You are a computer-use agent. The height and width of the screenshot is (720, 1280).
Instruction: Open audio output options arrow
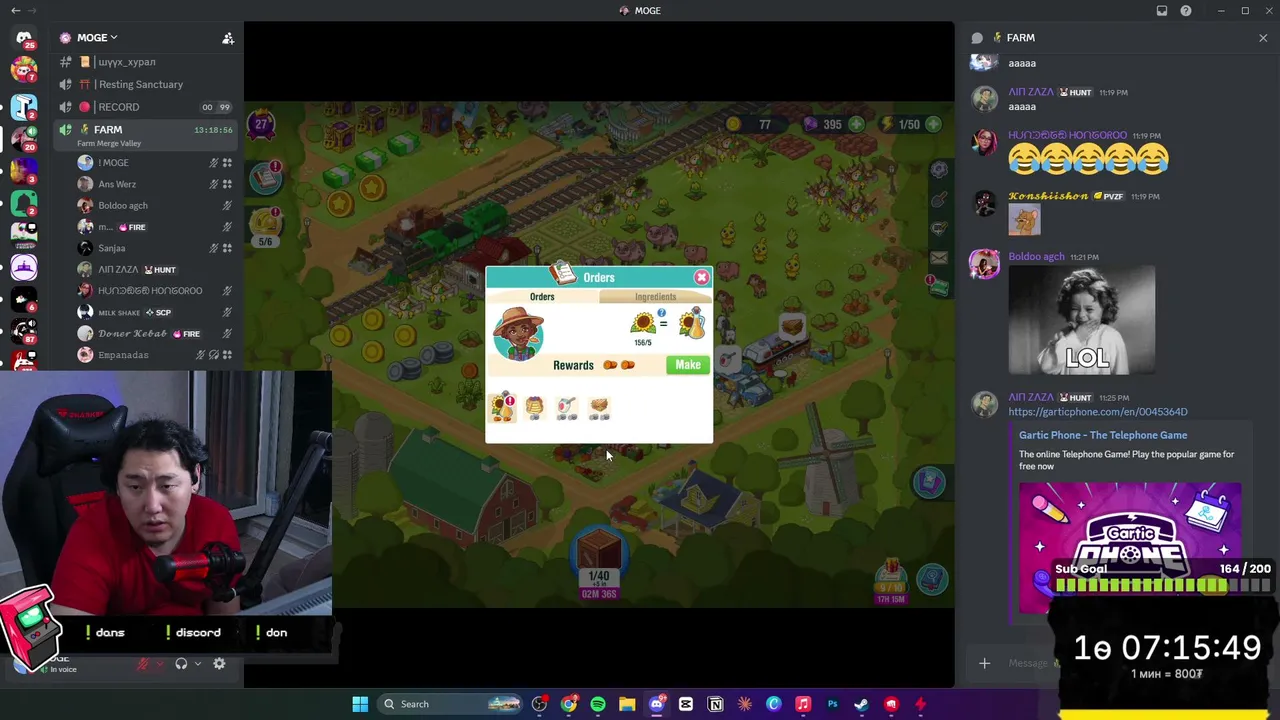click(198, 664)
